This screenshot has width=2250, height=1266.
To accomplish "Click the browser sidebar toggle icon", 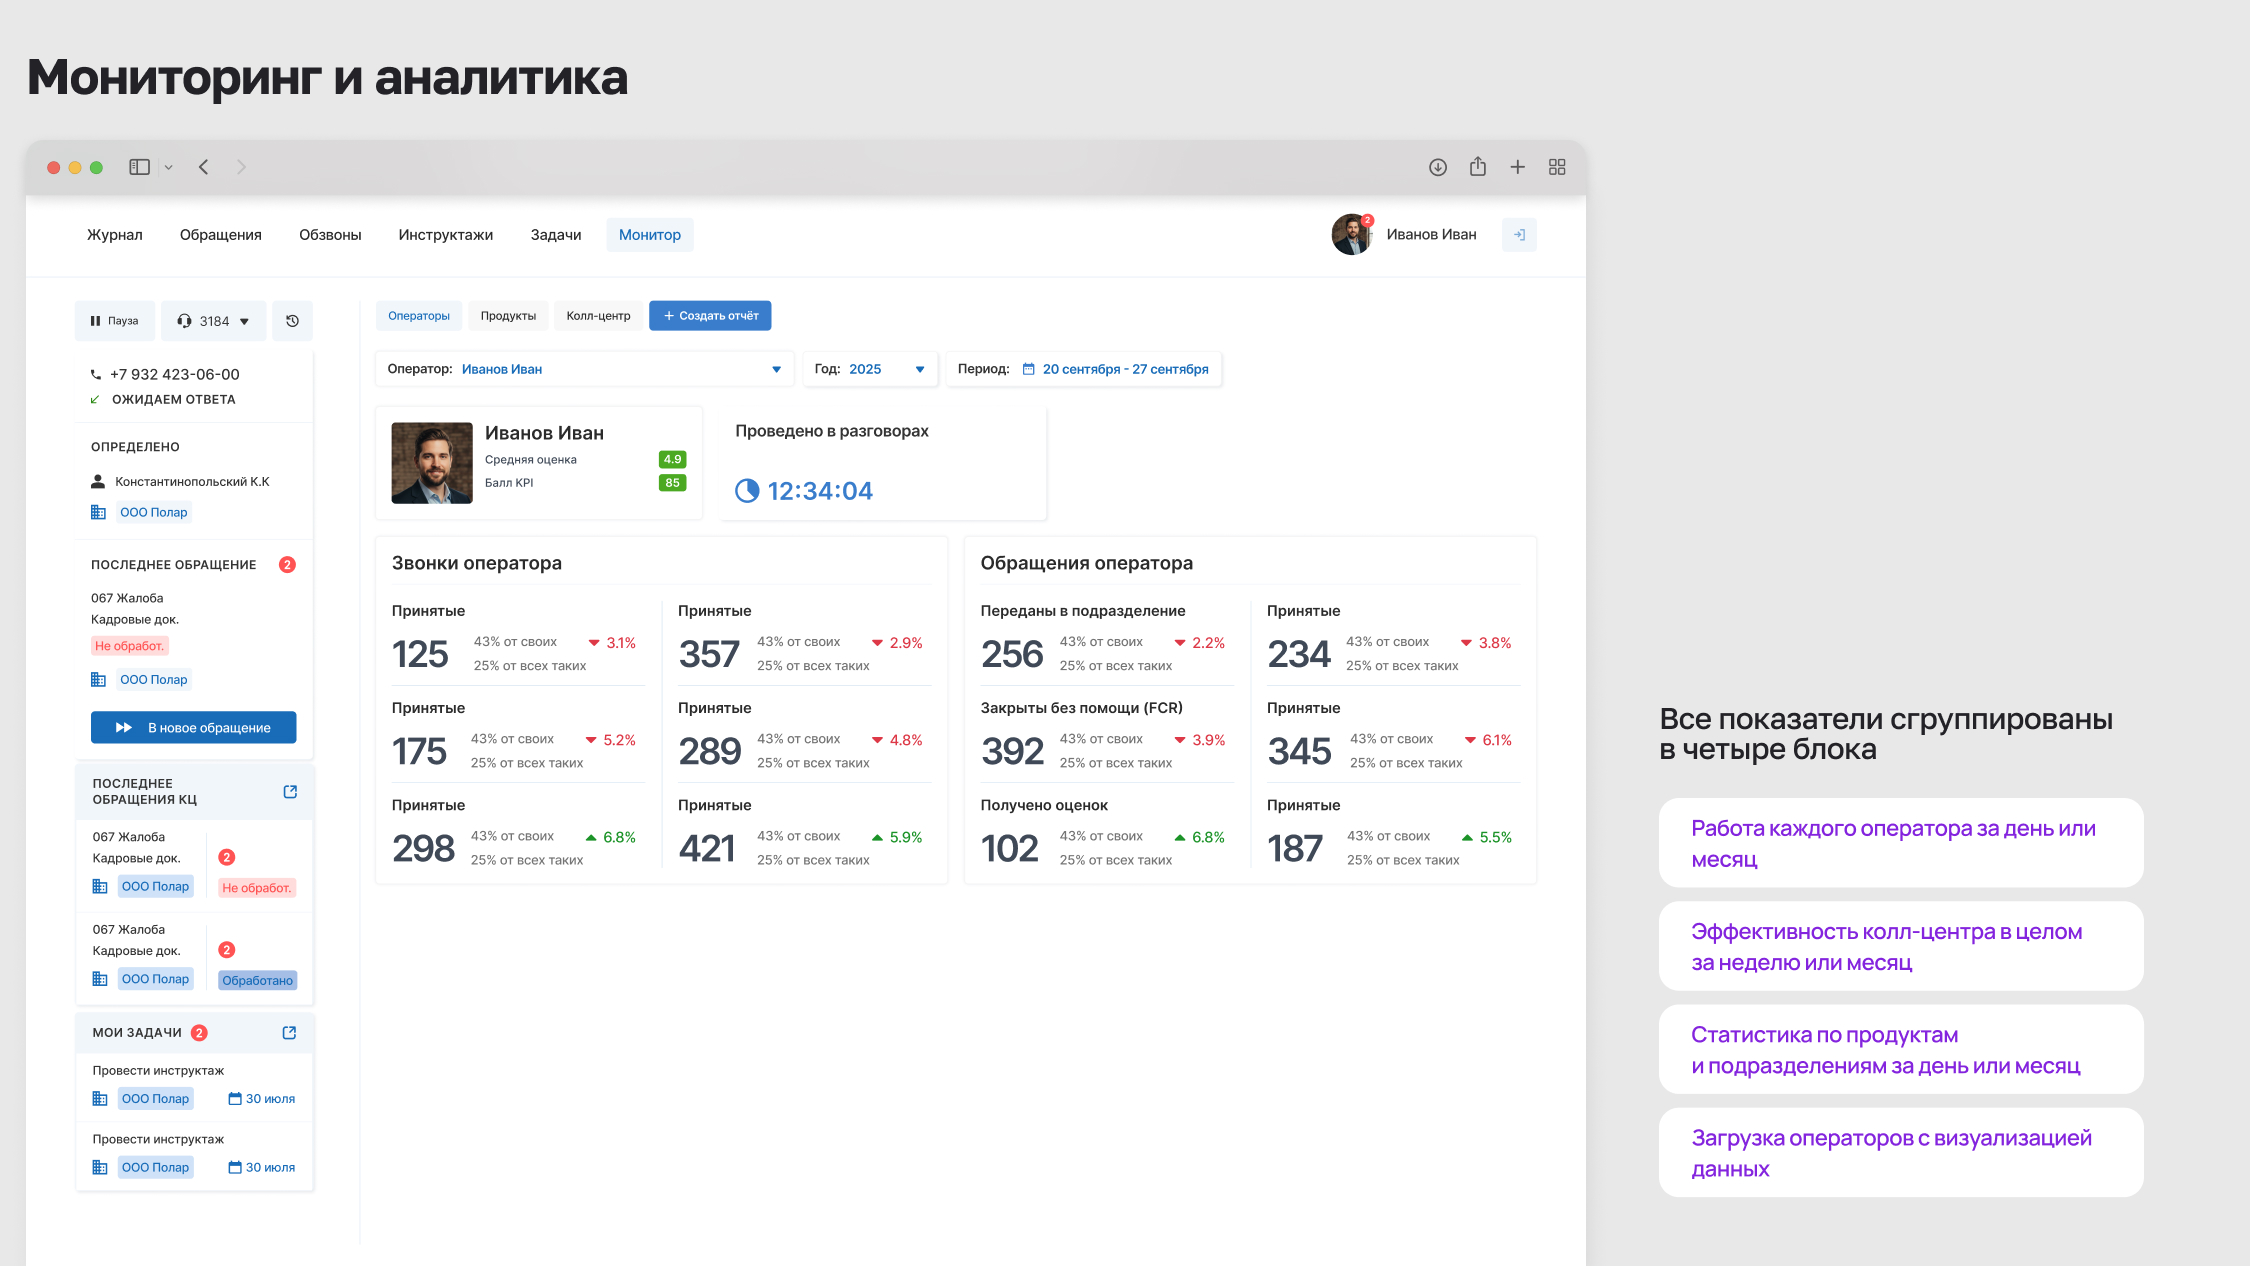I will [139, 167].
